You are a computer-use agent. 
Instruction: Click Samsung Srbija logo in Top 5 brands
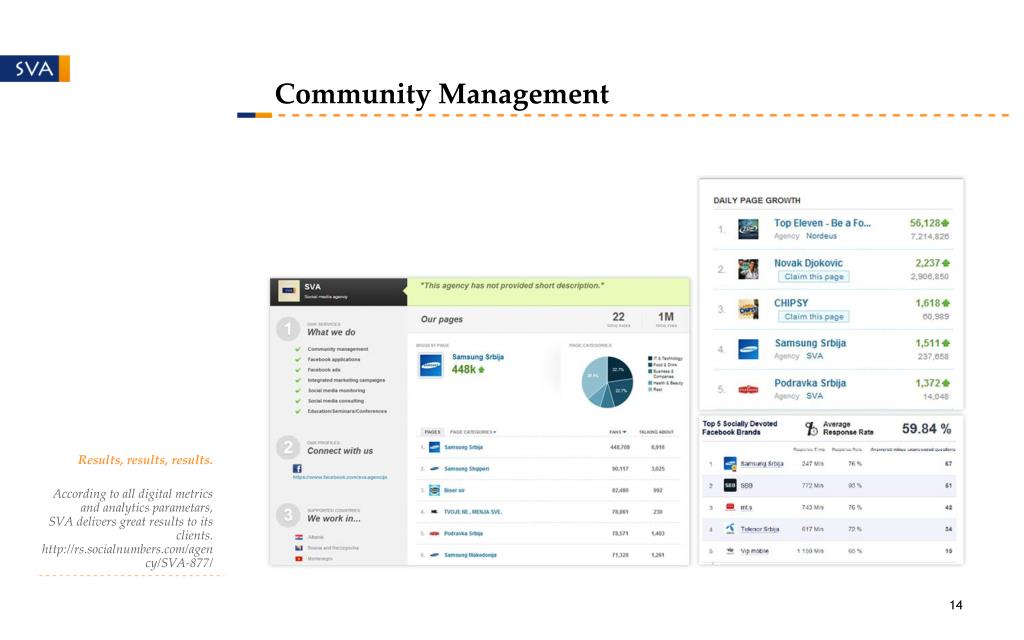click(730, 464)
